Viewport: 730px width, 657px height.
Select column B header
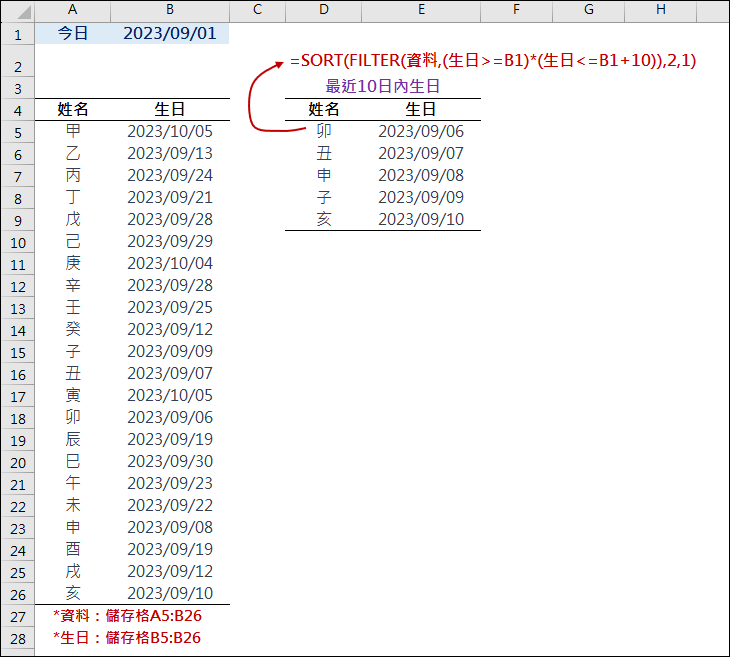(x=170, y=10)
